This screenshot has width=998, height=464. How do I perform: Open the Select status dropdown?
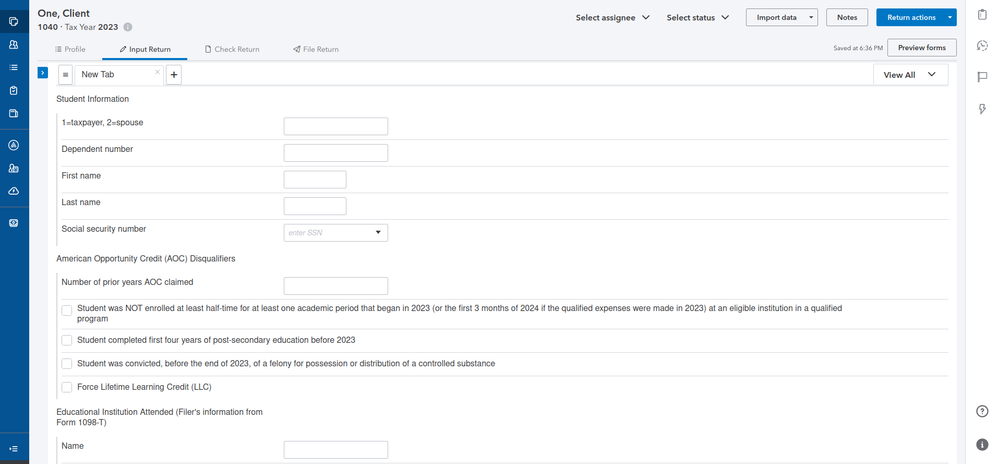pos(698,18)
